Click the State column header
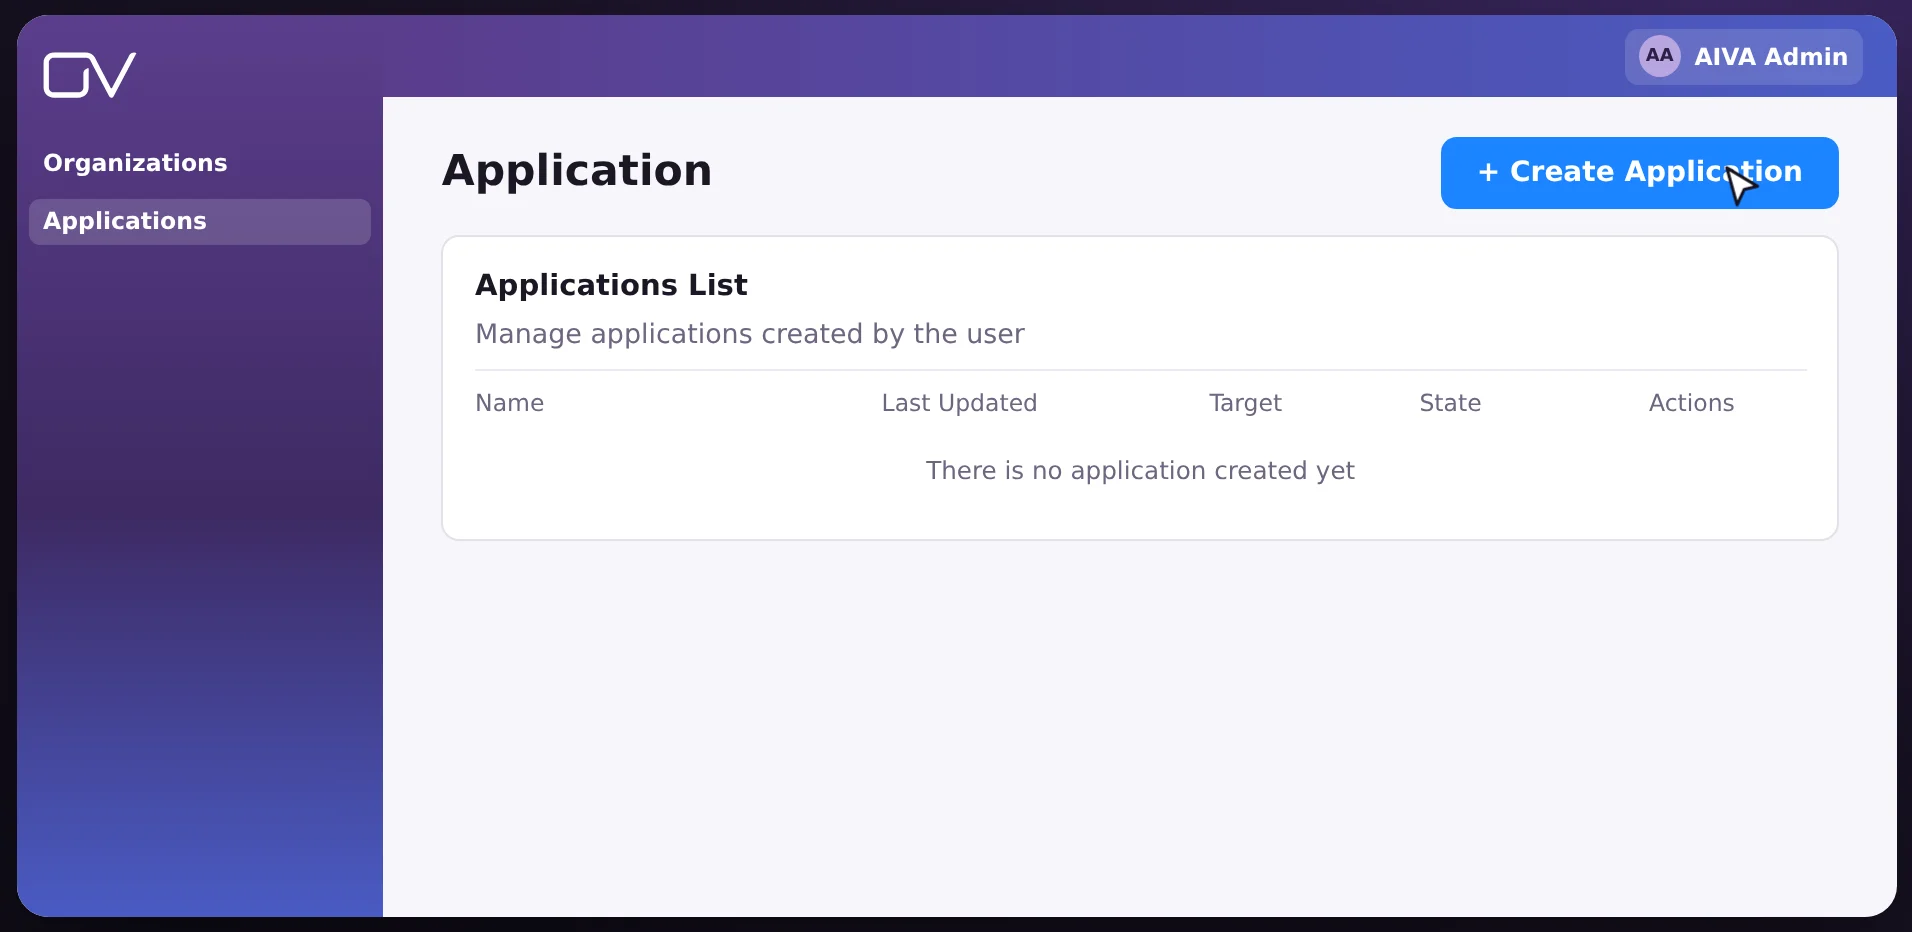Viewport: 1912px width, 932px height. [x=1450, y=403]
